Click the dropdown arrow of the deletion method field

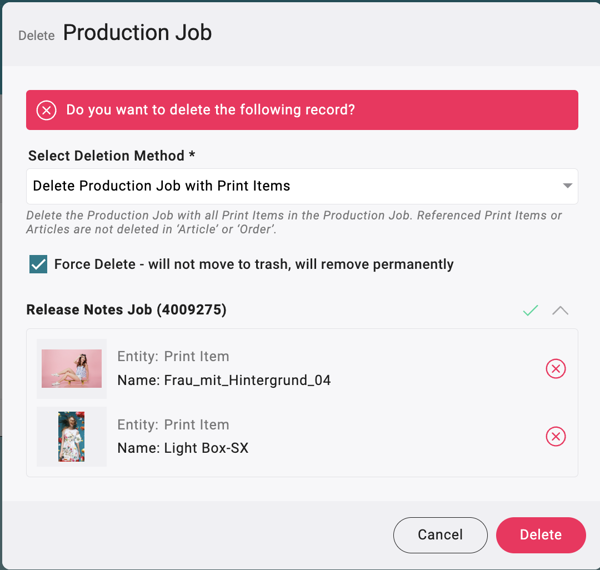coord(567,186)
